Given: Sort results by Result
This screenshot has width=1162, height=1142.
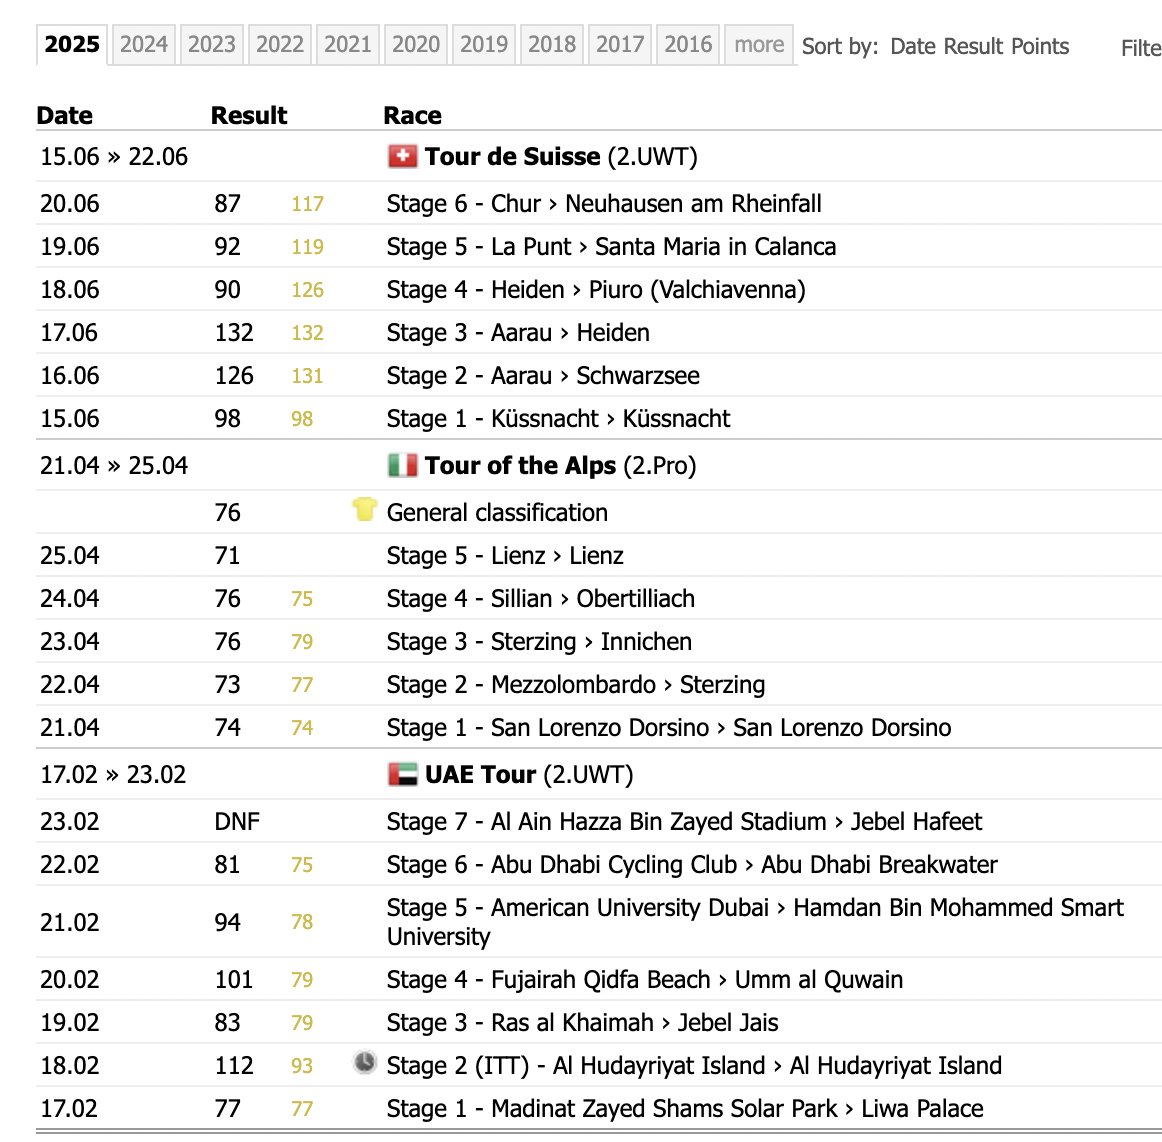Looking at the screenshot, I should 973,47.
